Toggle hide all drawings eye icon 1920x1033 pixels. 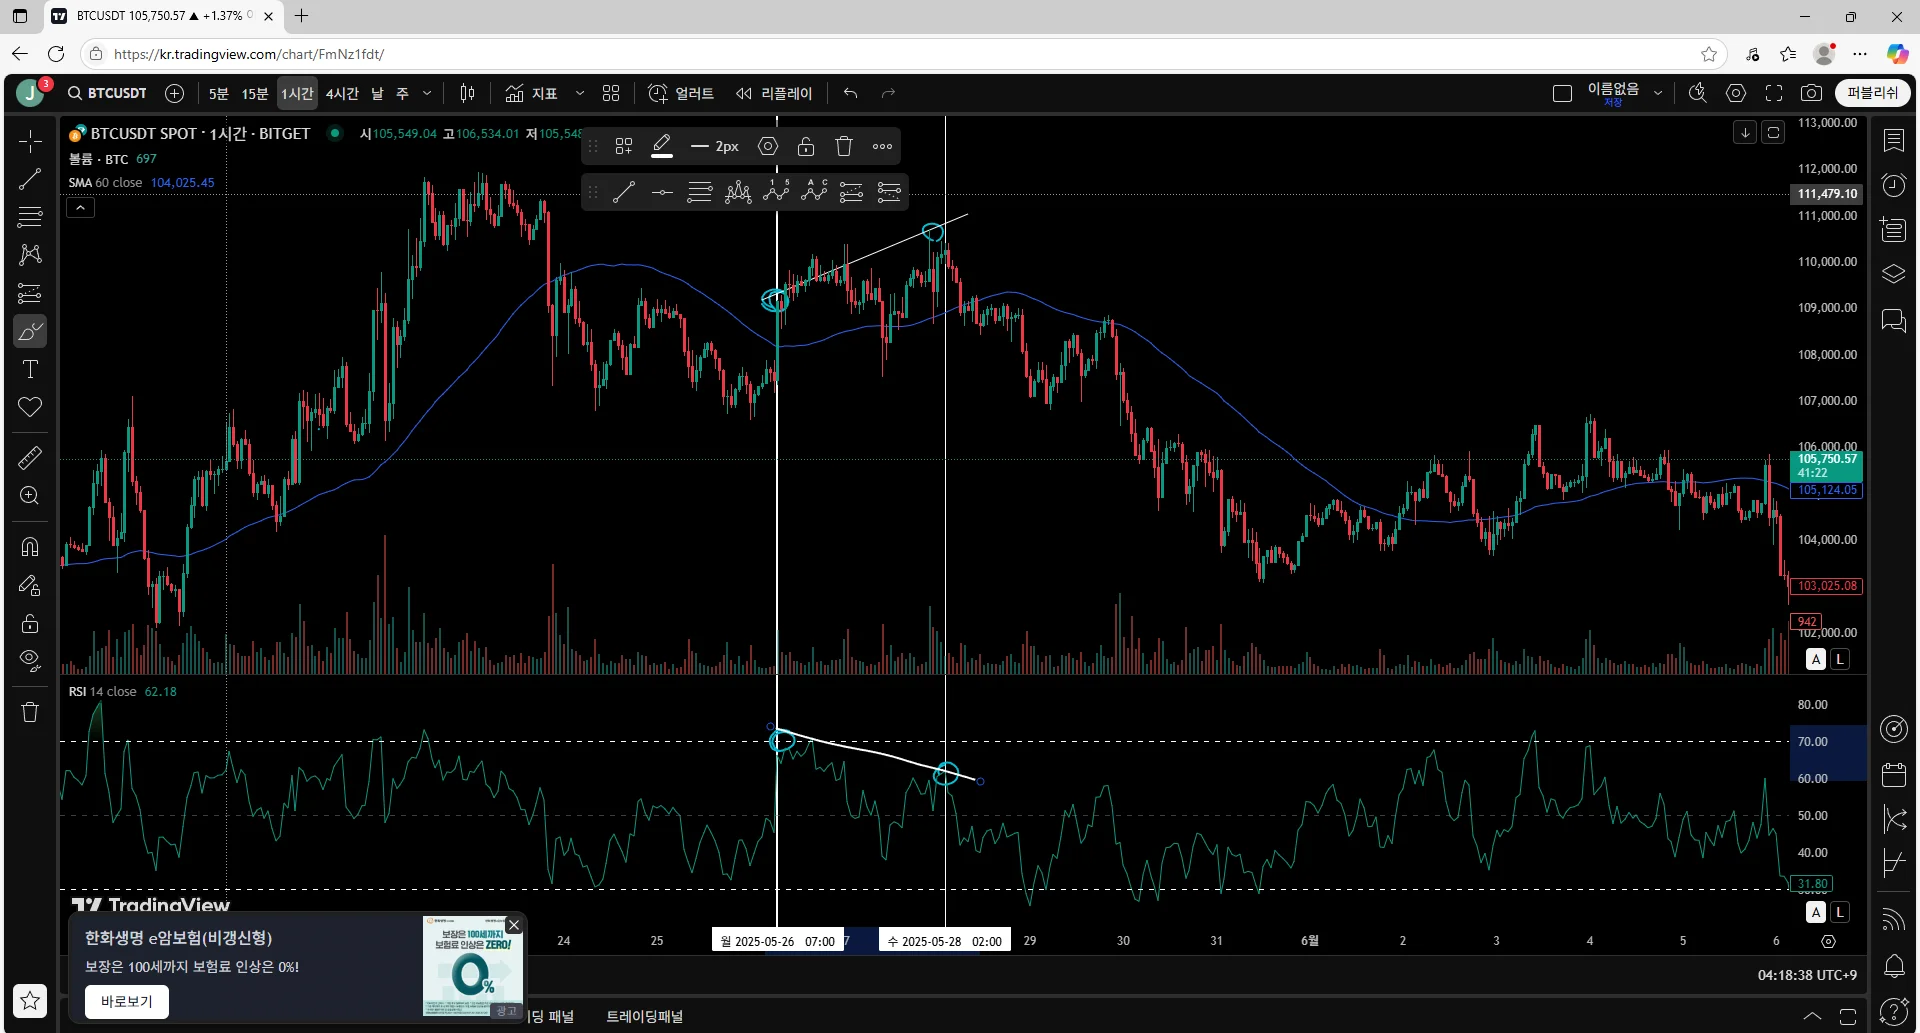coord(30,660)
